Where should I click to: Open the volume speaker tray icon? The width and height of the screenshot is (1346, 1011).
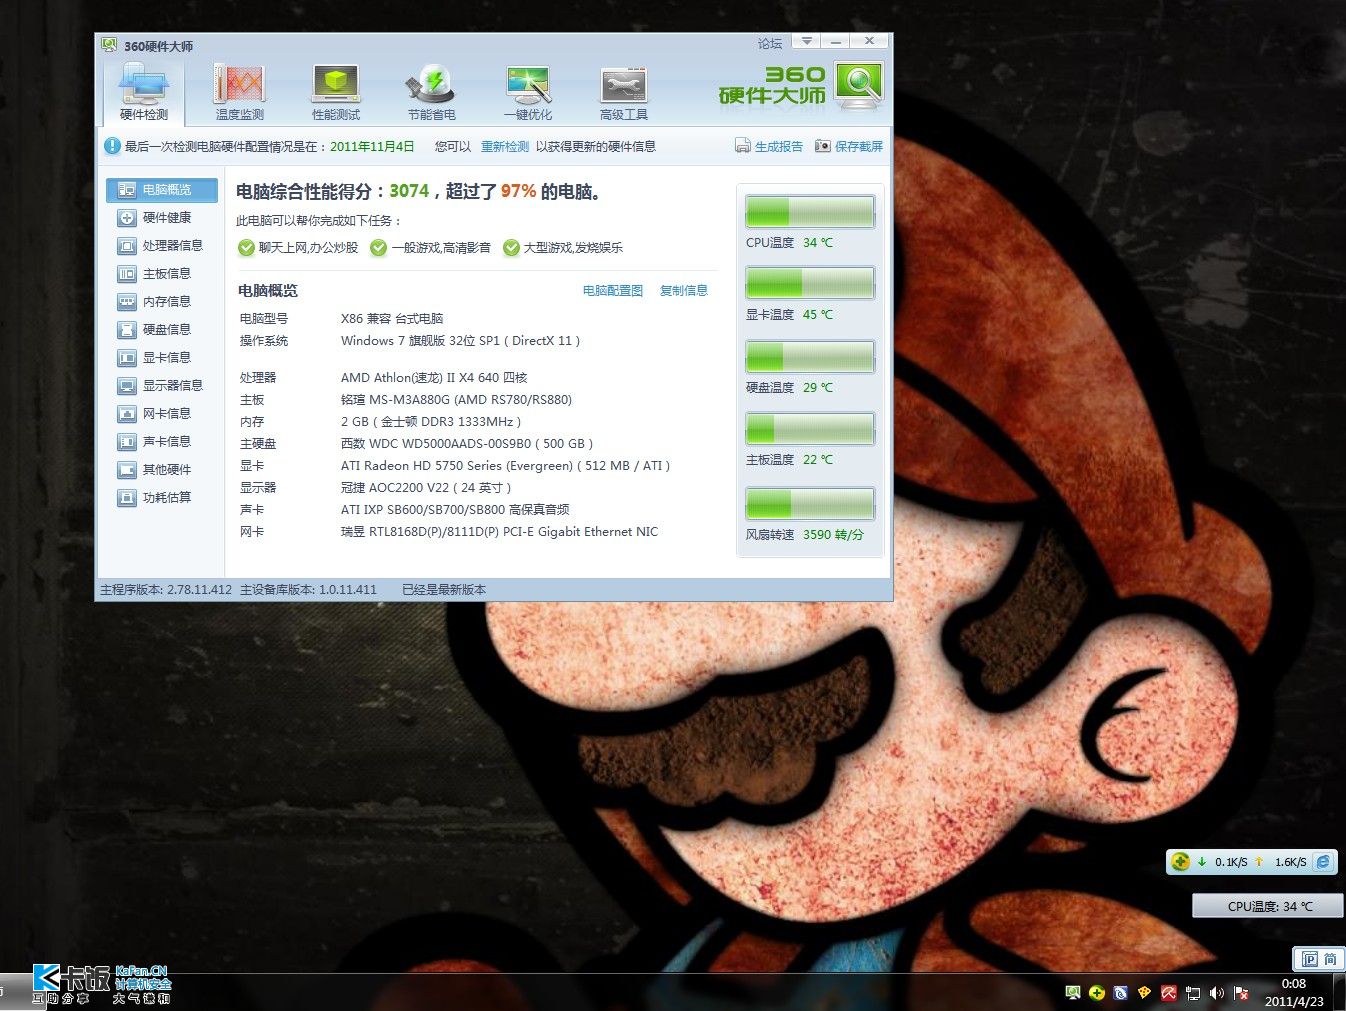[1216, 993]
